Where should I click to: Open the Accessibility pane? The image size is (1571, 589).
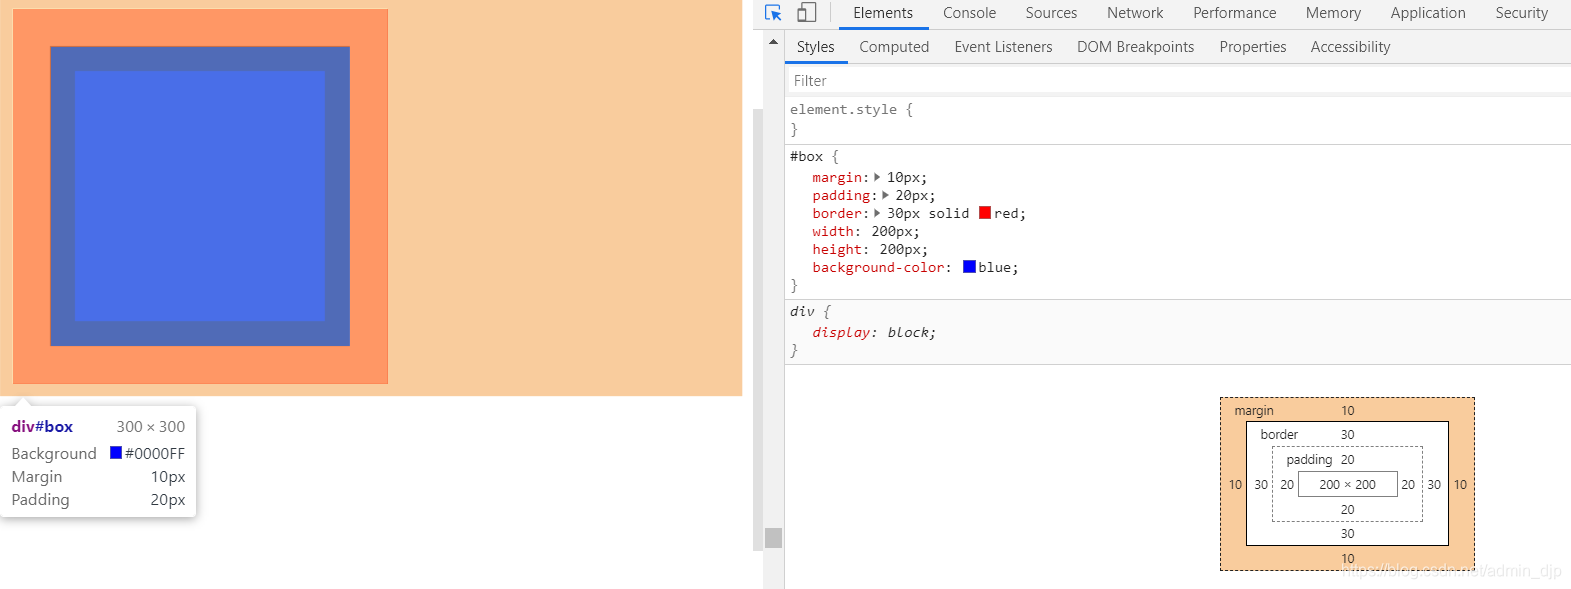(1350, 47)
